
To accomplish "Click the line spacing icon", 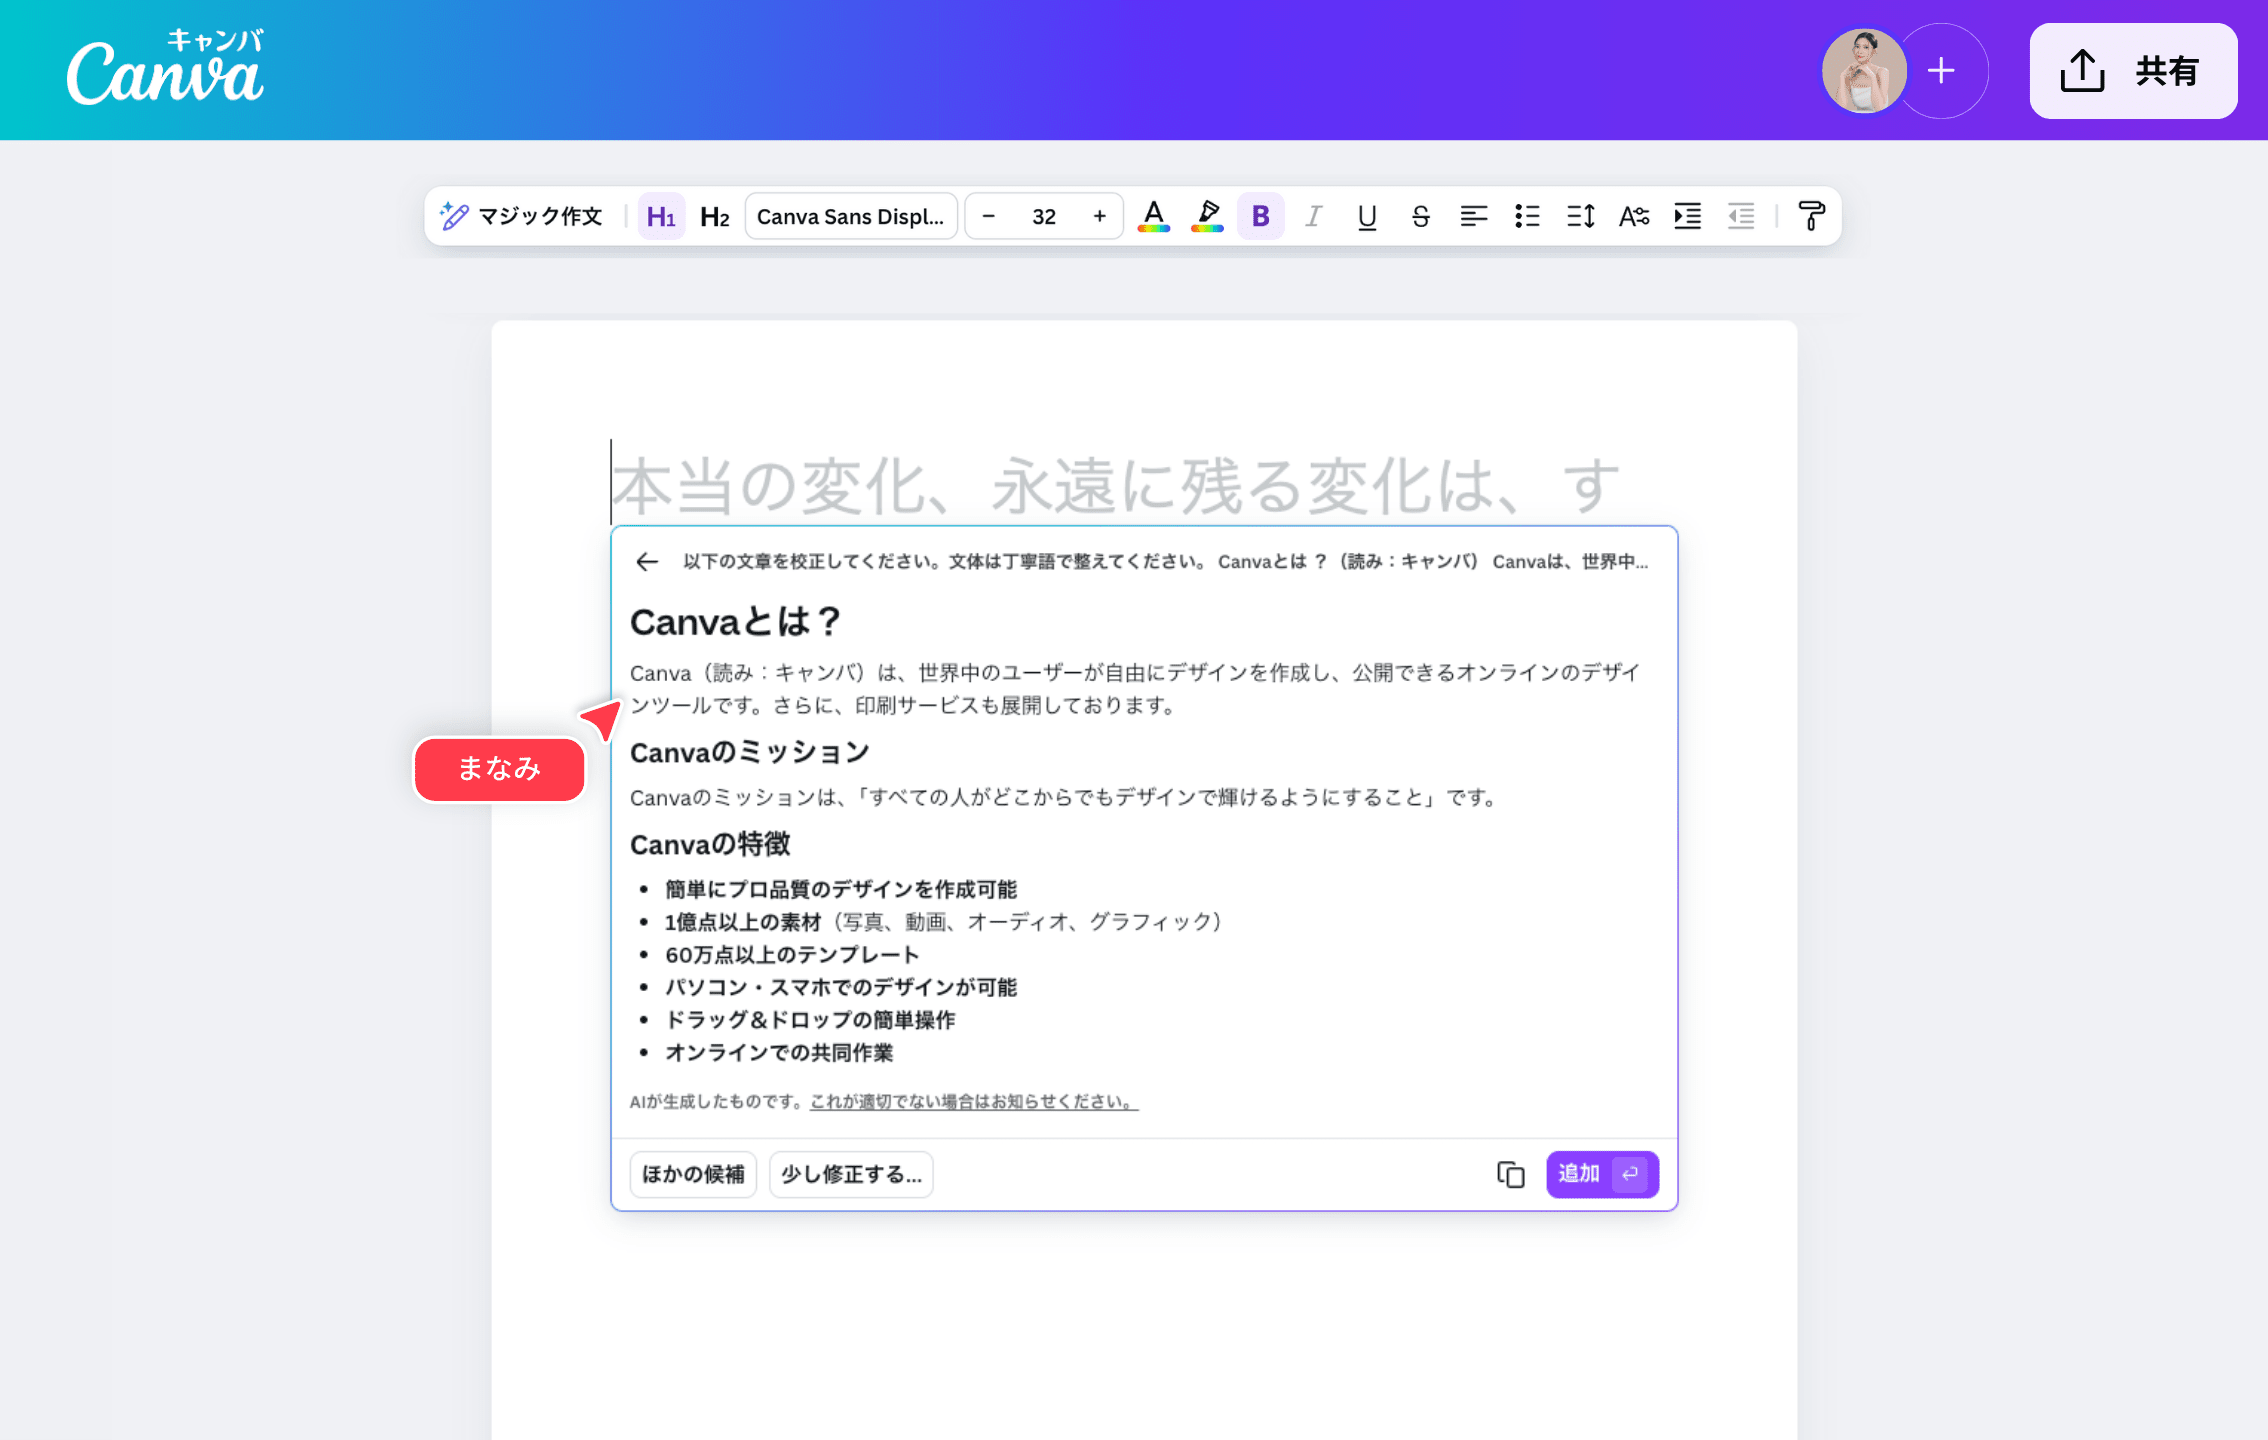I will pos(1580,216).
